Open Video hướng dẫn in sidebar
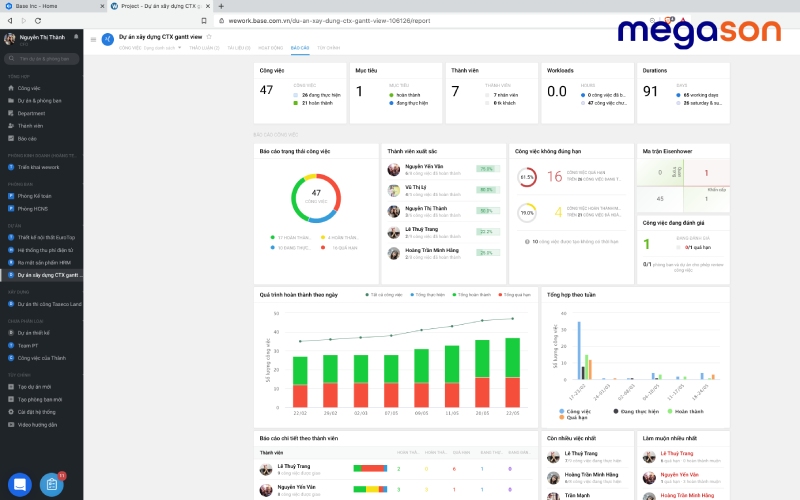800x500 pixels. coord(37,424)
